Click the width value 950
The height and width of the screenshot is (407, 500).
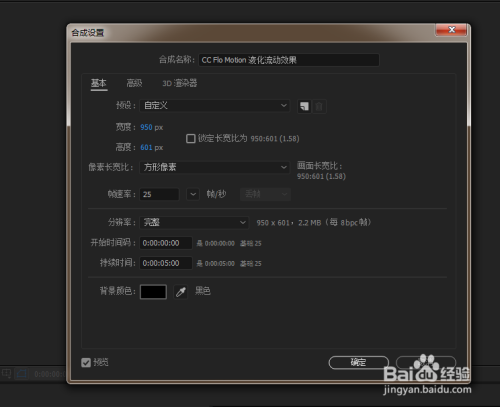[x=146, y=127]
